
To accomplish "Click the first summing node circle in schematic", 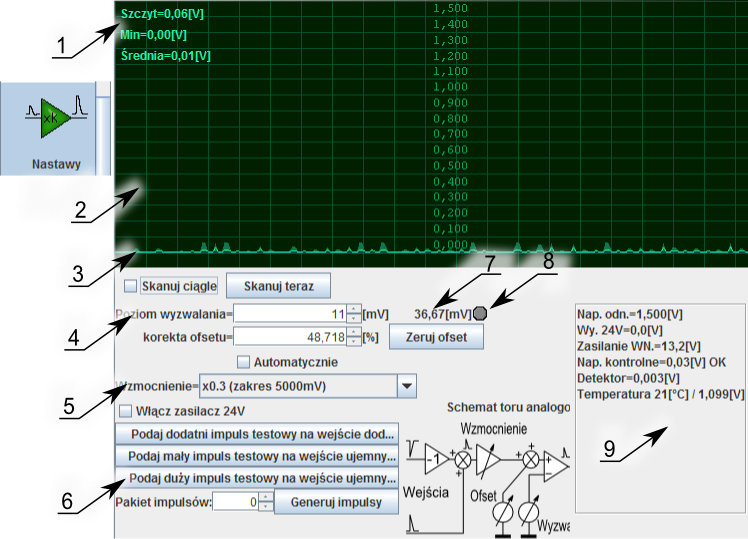I will 463,462.
